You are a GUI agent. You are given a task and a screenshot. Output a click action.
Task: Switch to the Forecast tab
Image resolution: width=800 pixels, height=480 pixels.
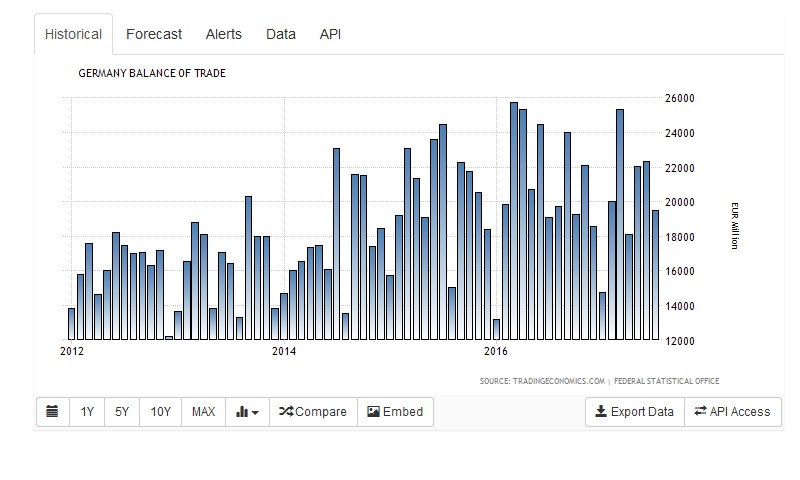(x=154, y=34)
